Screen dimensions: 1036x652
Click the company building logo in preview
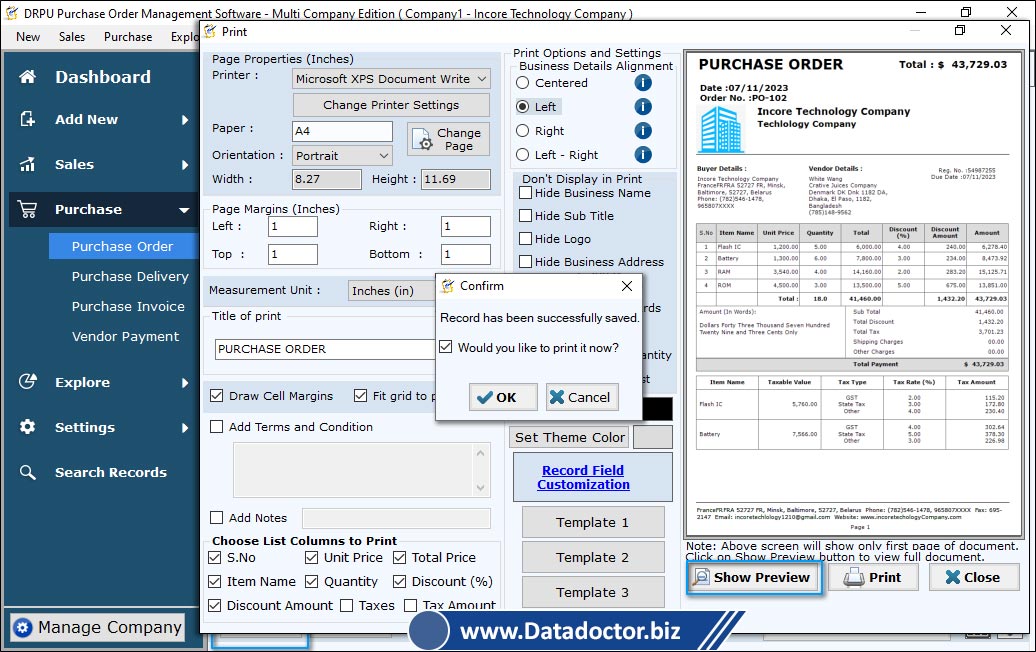[x=721, y=129]
